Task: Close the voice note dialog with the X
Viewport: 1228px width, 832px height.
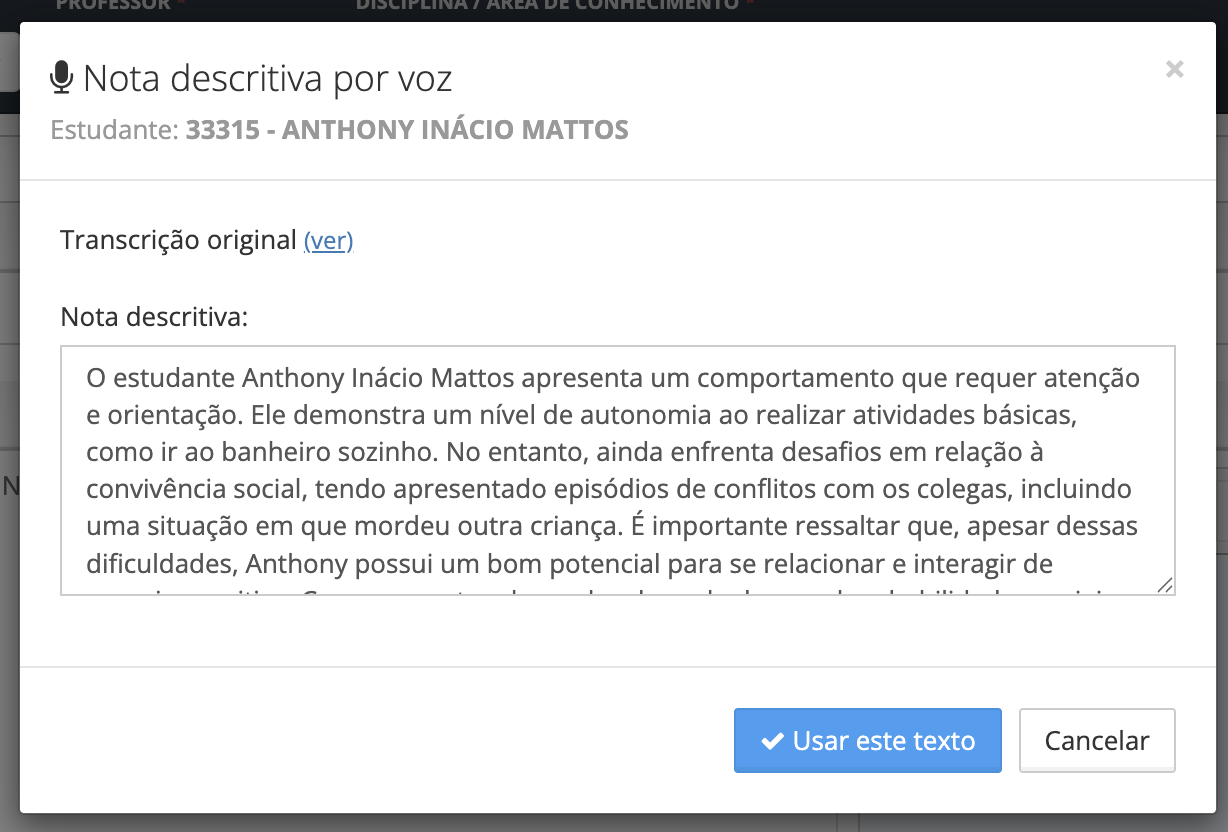Action: tap(1173, 69)
